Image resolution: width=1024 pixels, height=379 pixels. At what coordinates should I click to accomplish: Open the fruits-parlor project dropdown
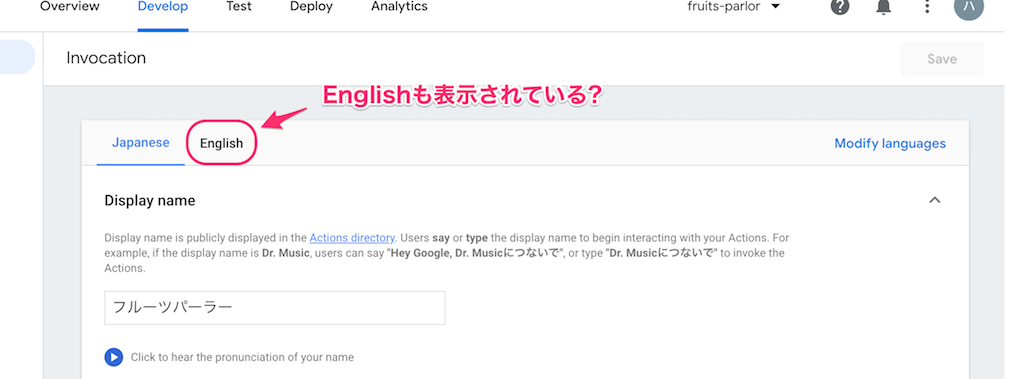[x=734, y=7]
